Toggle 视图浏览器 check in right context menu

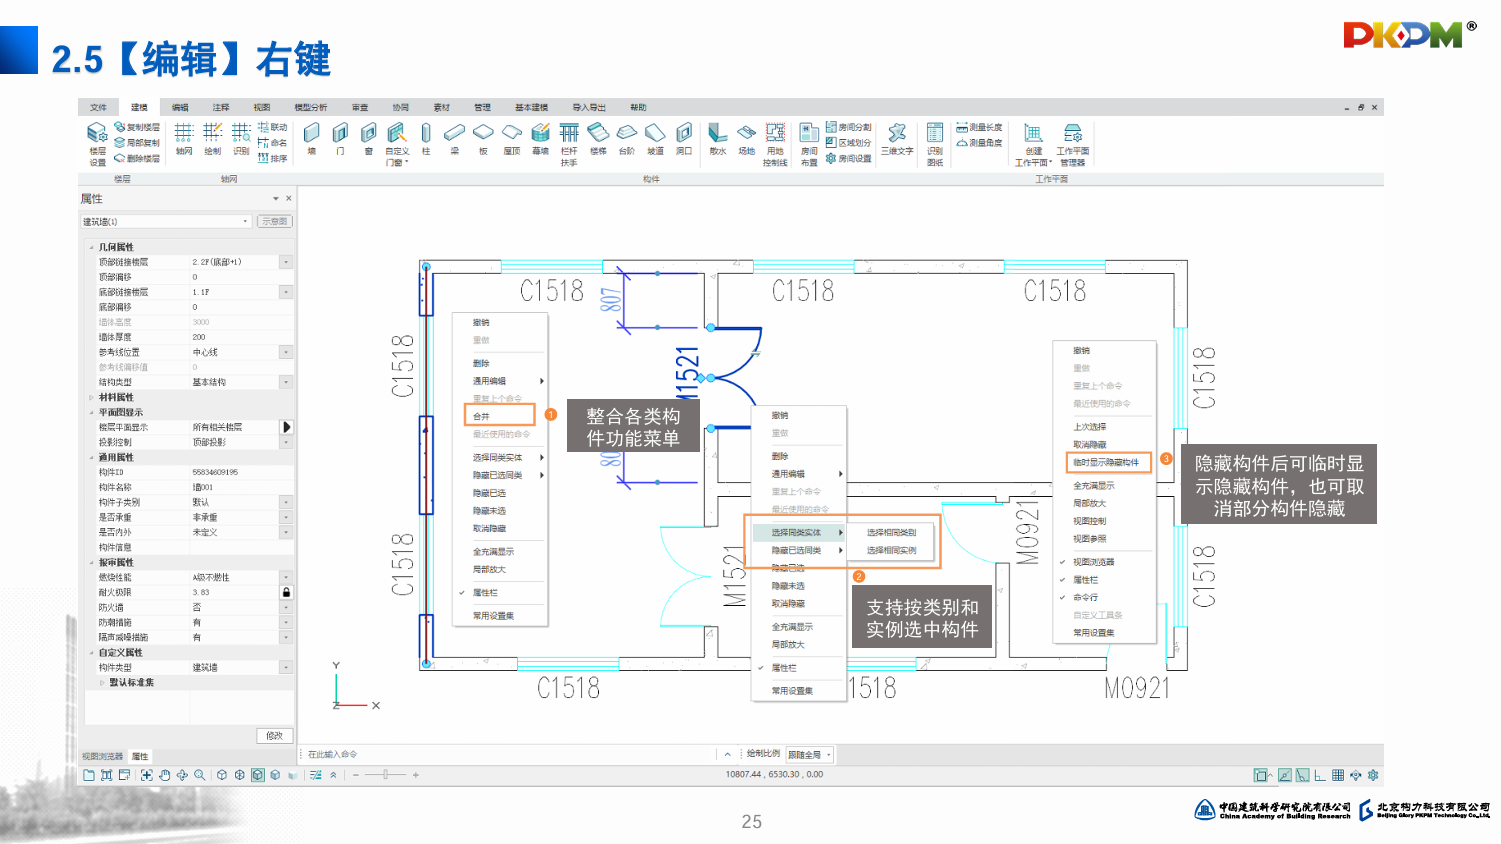pos(1092,562)
